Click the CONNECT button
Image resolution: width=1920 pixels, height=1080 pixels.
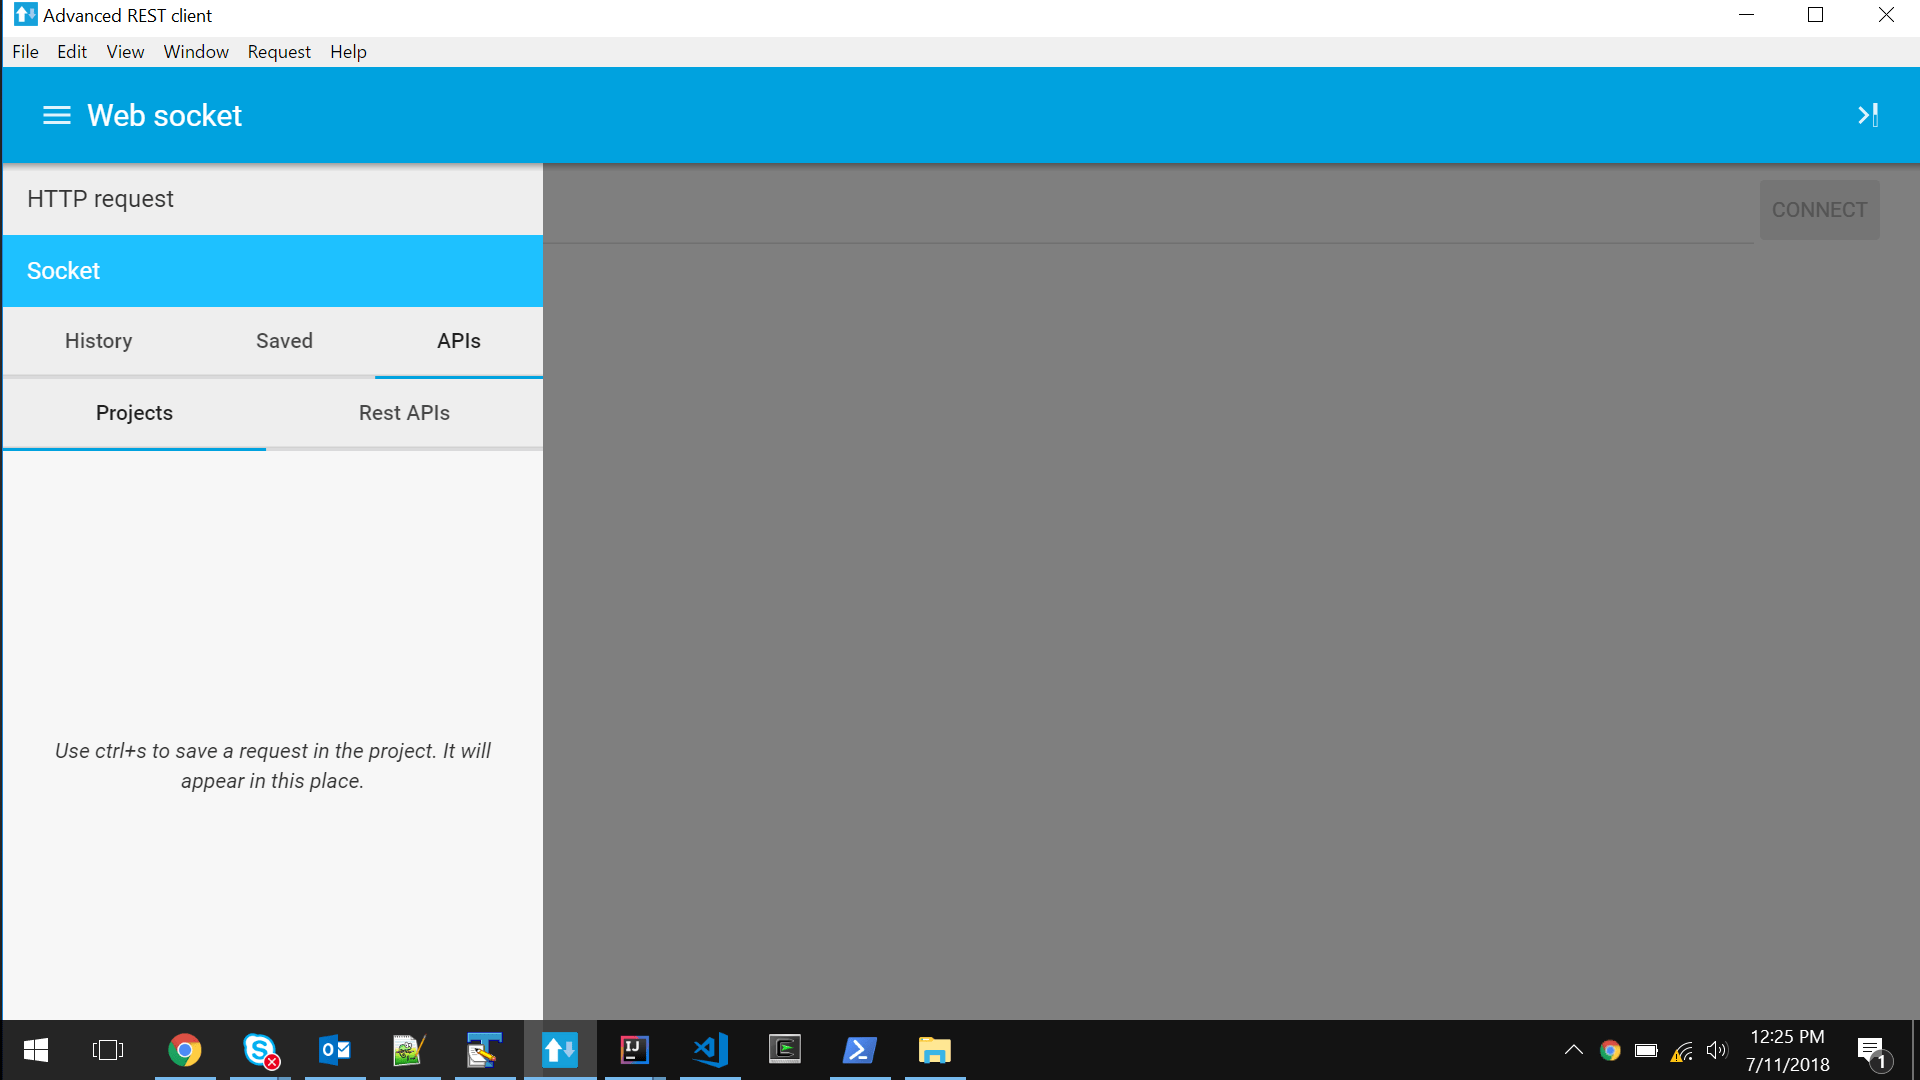(x=1819, y=210)
